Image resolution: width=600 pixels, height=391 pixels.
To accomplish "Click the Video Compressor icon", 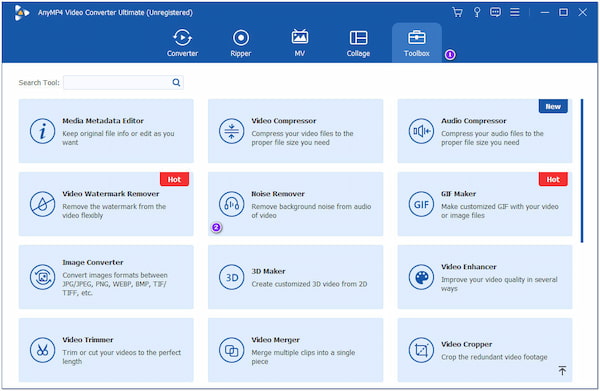I will click(x=232, y=131).
